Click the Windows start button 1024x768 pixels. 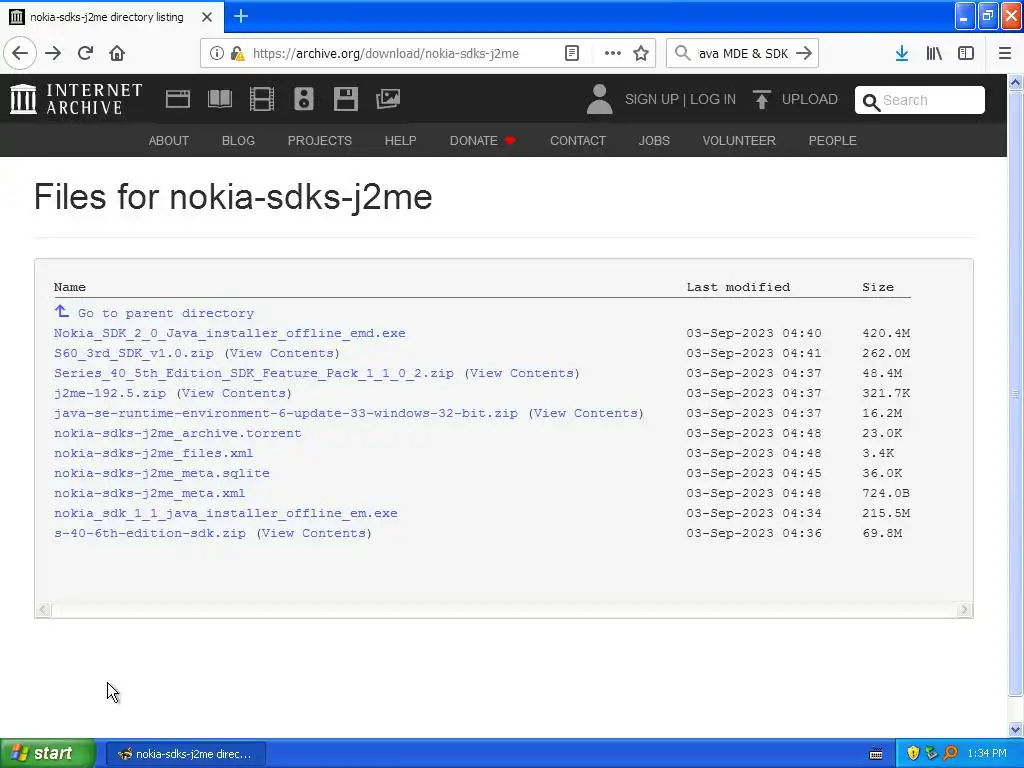[48, 754]
